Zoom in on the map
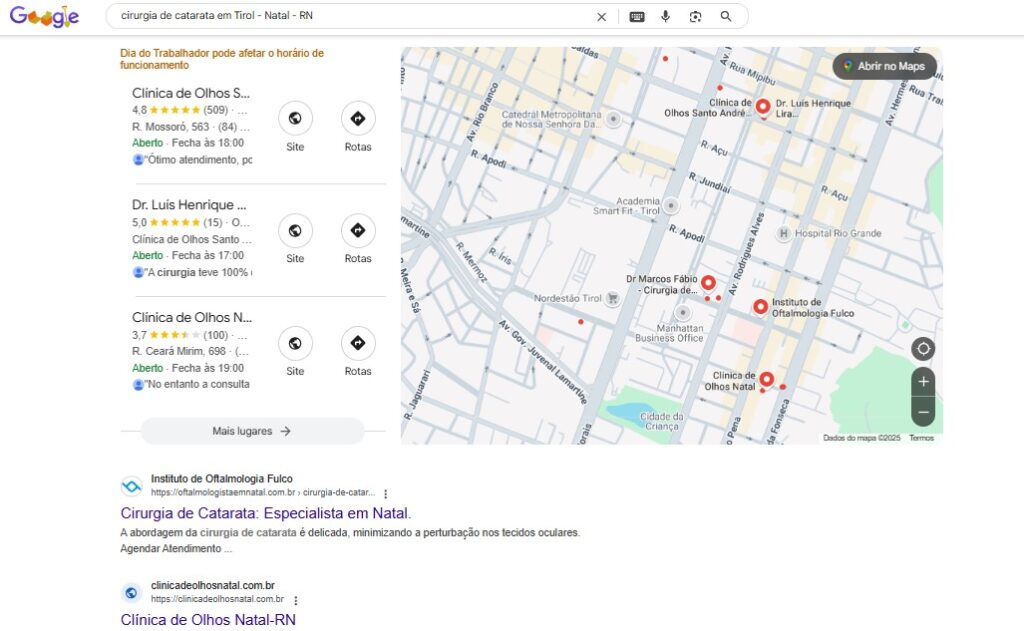The height and width of the screenshot is (631, 1024). point(923,381)
